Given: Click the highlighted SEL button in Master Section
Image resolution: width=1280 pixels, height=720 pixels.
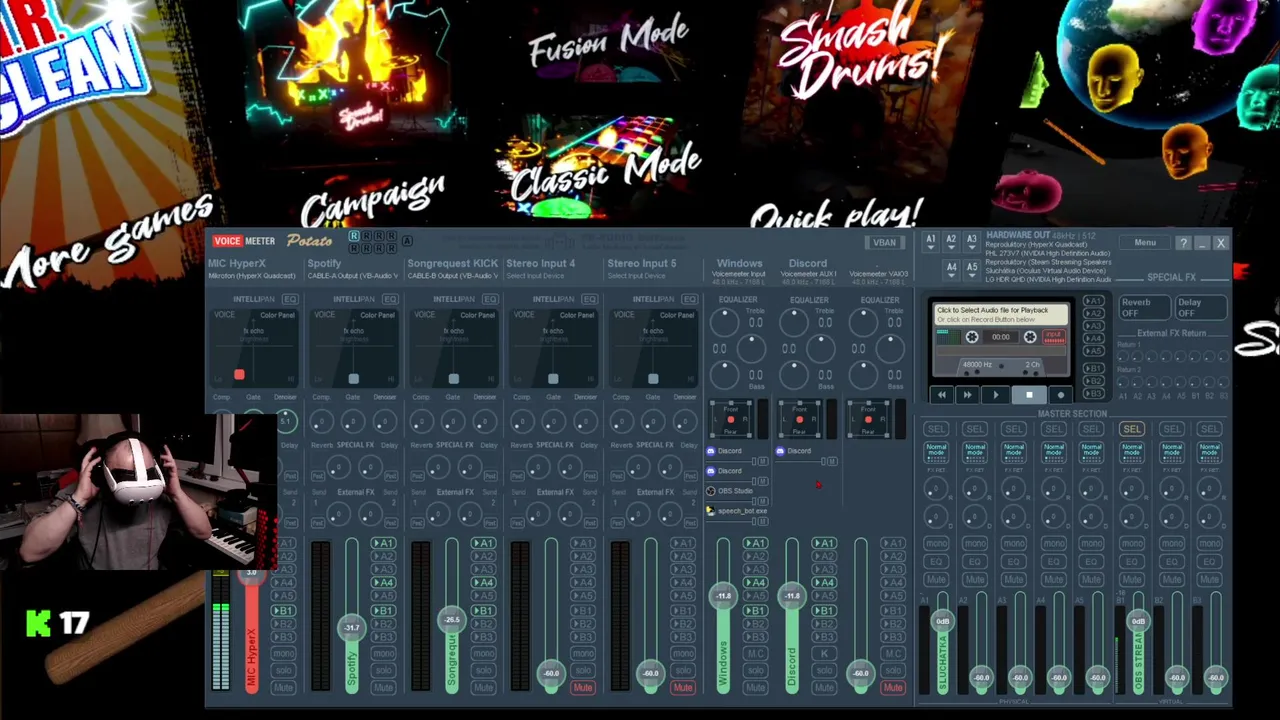Looking at the screenshot, I should 1131,429.
